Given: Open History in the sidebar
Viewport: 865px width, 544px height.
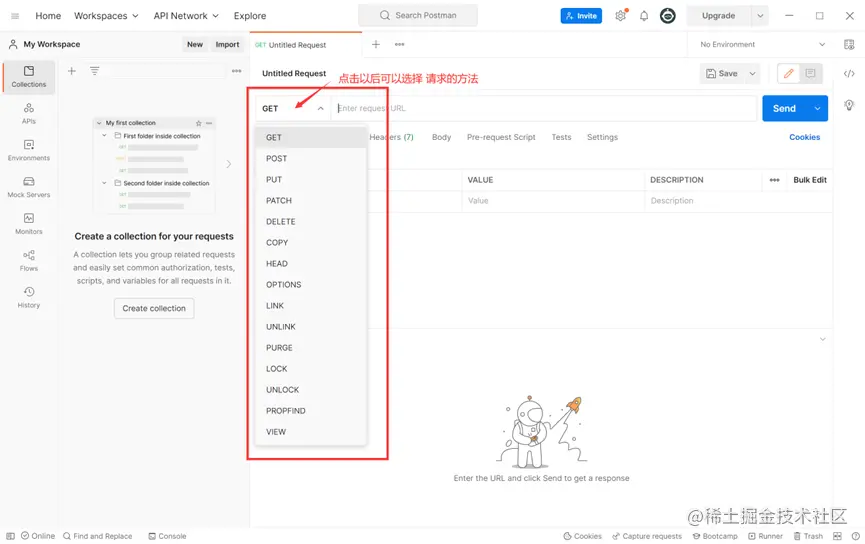Looking at the screenshot, I should 29,297.
